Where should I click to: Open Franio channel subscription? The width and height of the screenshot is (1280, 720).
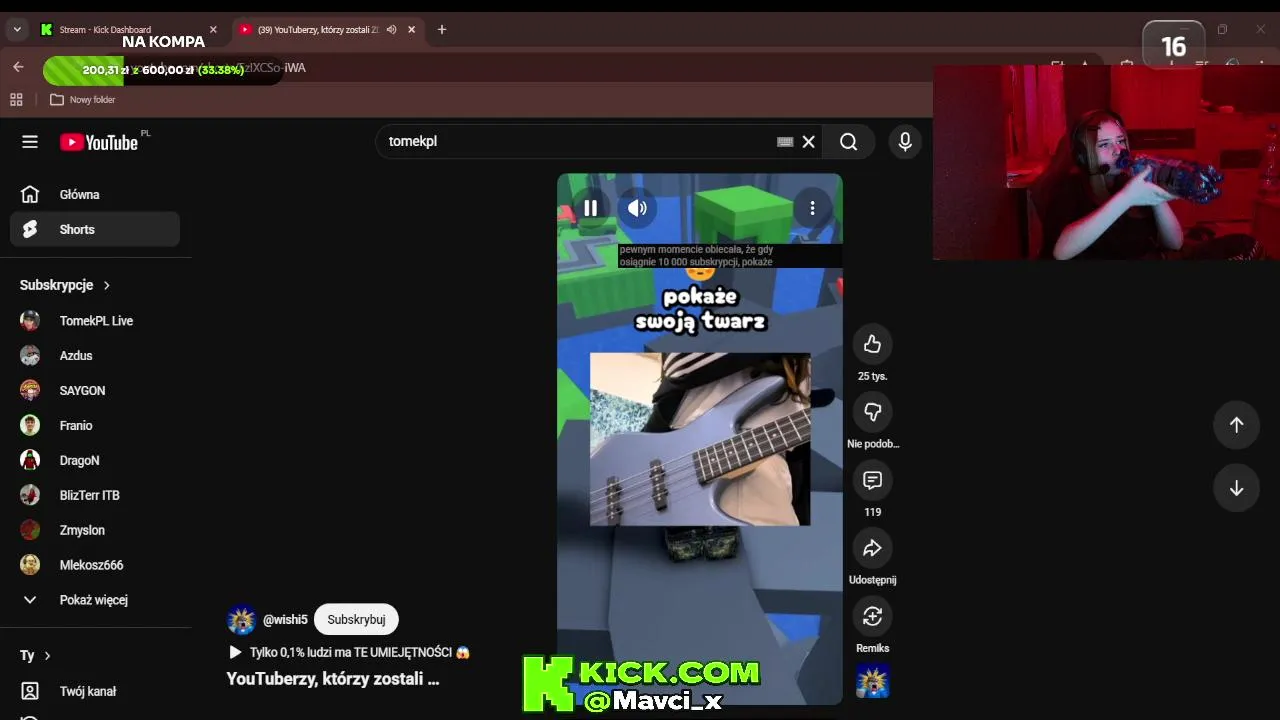[95, 426]
